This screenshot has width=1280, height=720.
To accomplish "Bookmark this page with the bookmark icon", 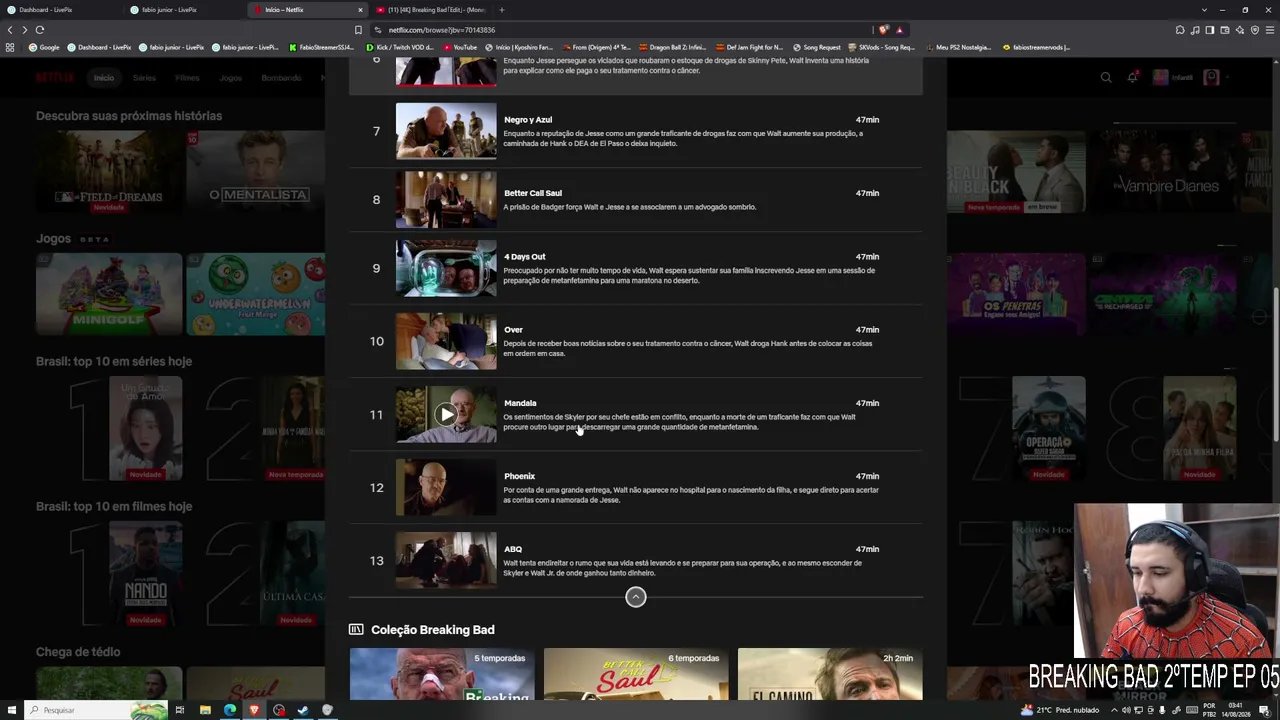I will [359, 30].
